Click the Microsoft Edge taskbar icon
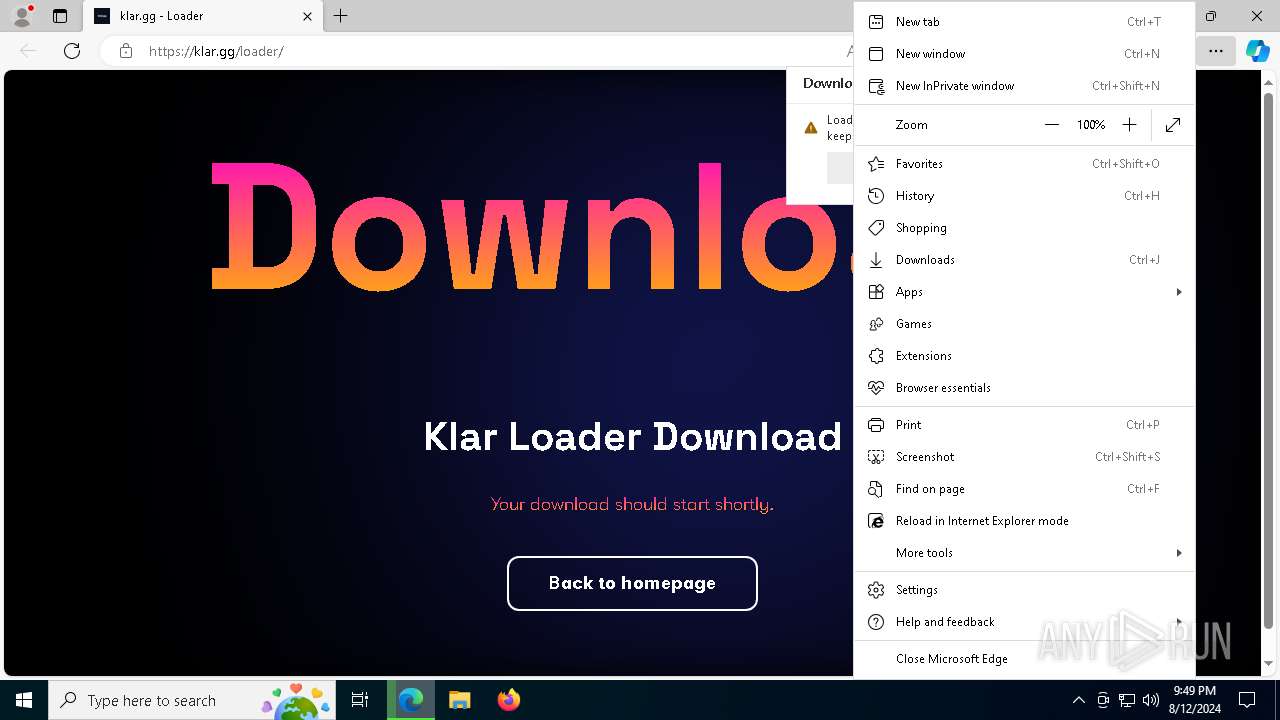This screenshot has height=720, width=1280. 411,700
